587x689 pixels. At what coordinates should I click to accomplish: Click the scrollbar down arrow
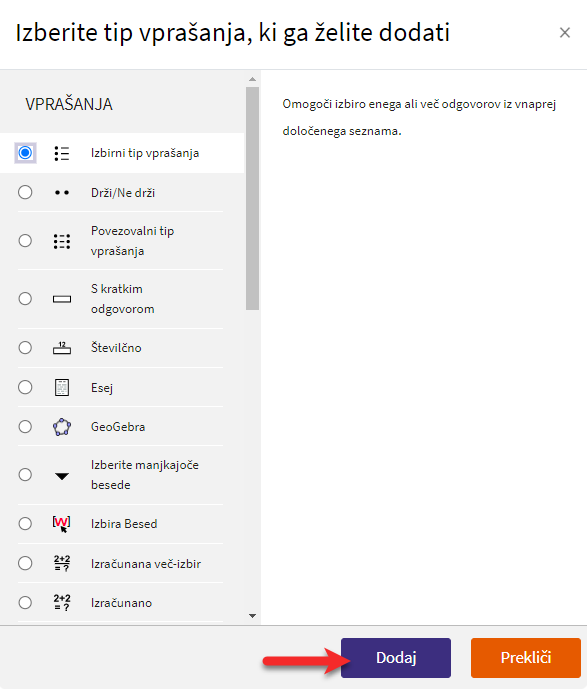click(252, 616)
